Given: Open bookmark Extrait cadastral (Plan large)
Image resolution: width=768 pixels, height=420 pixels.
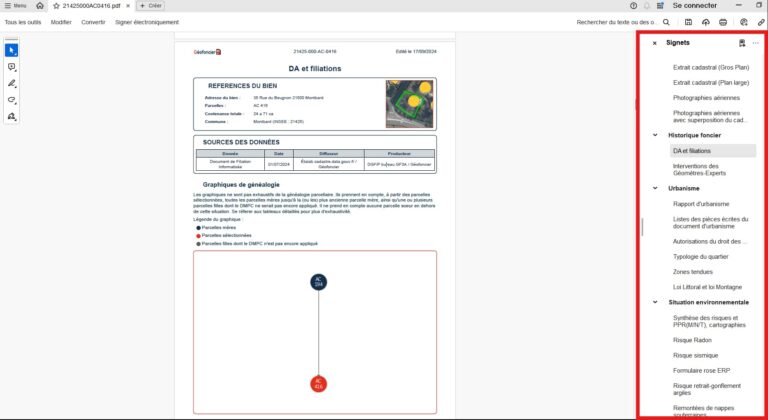Looking at the screenshot, I should (711, 82).
